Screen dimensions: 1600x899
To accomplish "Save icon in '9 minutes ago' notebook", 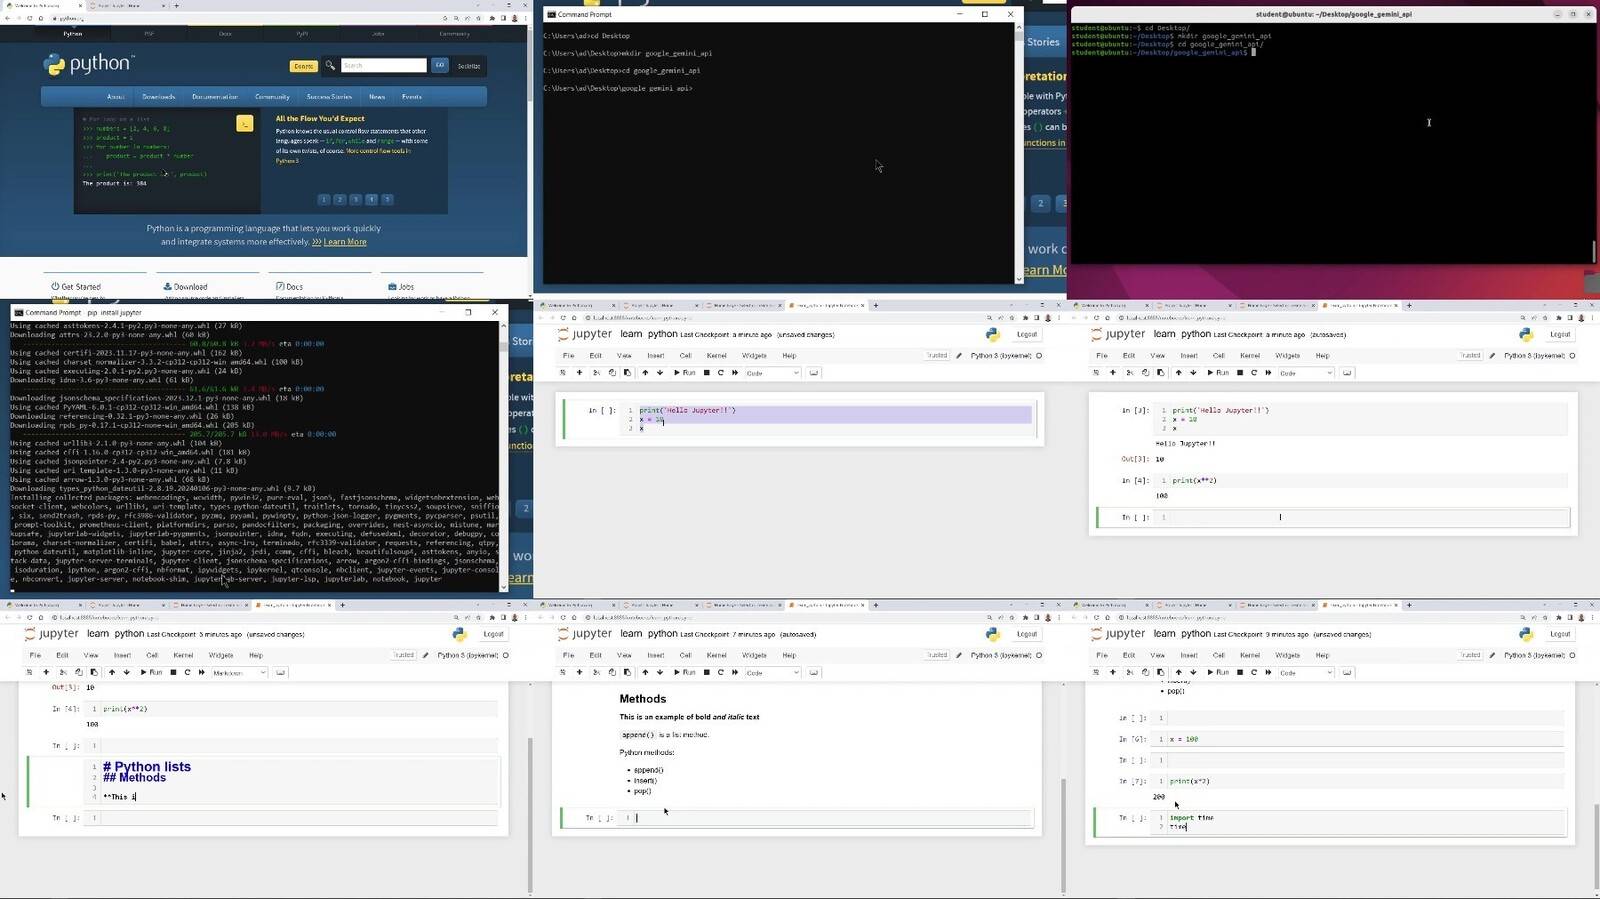I will (1095, 673).
